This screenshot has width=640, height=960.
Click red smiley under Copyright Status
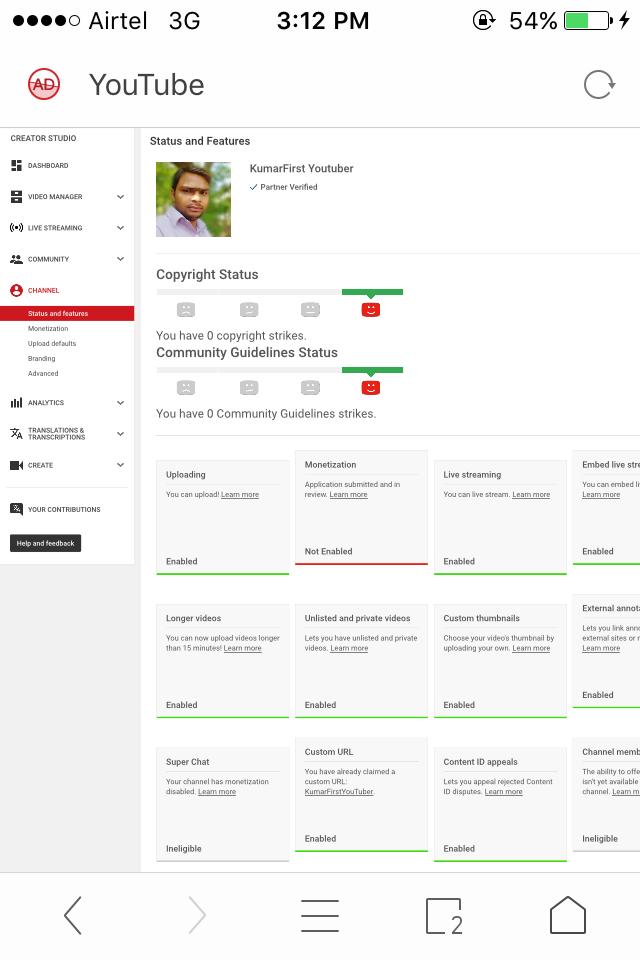(x=371, y=309)
